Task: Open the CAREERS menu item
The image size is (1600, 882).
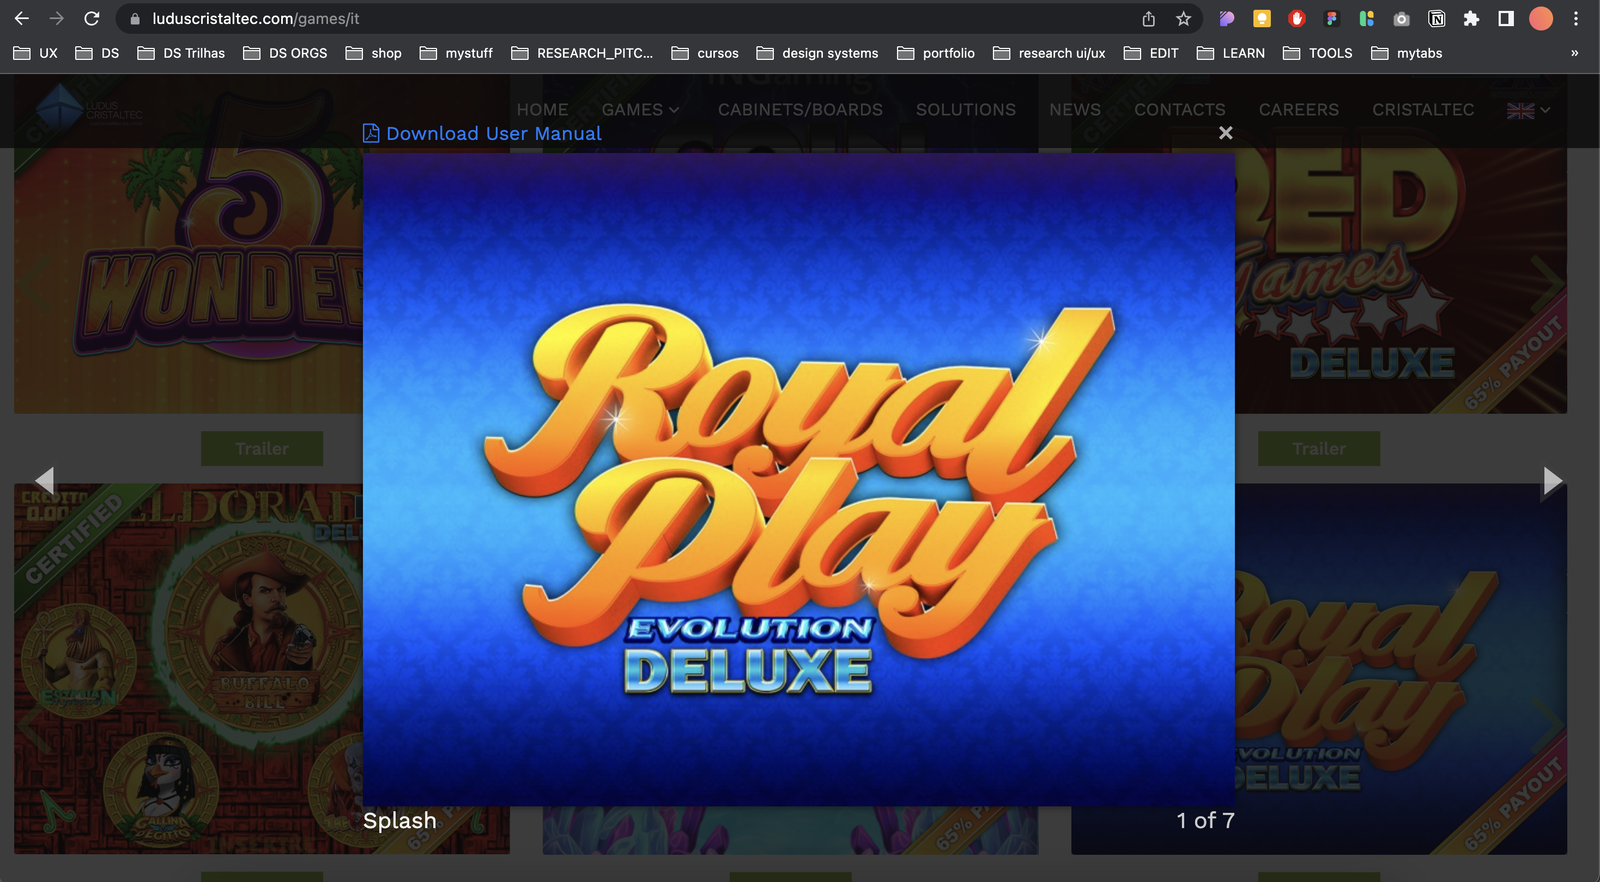Action: pyautogui.click(x=1299, y=110)
